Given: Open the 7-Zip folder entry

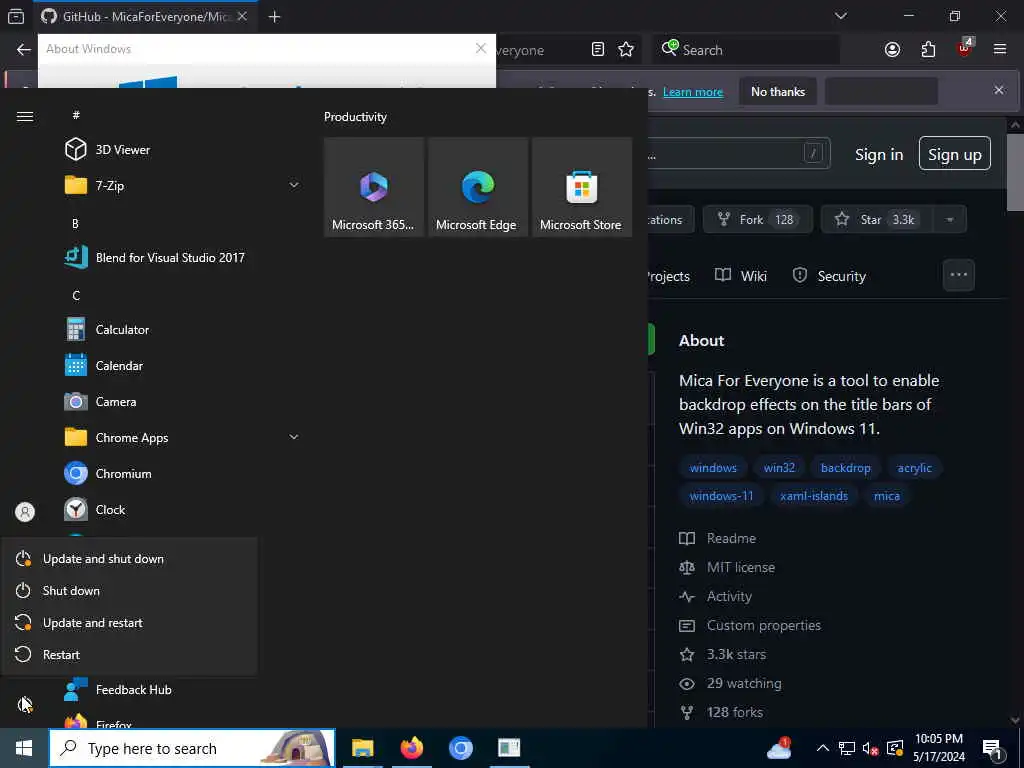Looking at the screenshot, I should tap(180, 185).
